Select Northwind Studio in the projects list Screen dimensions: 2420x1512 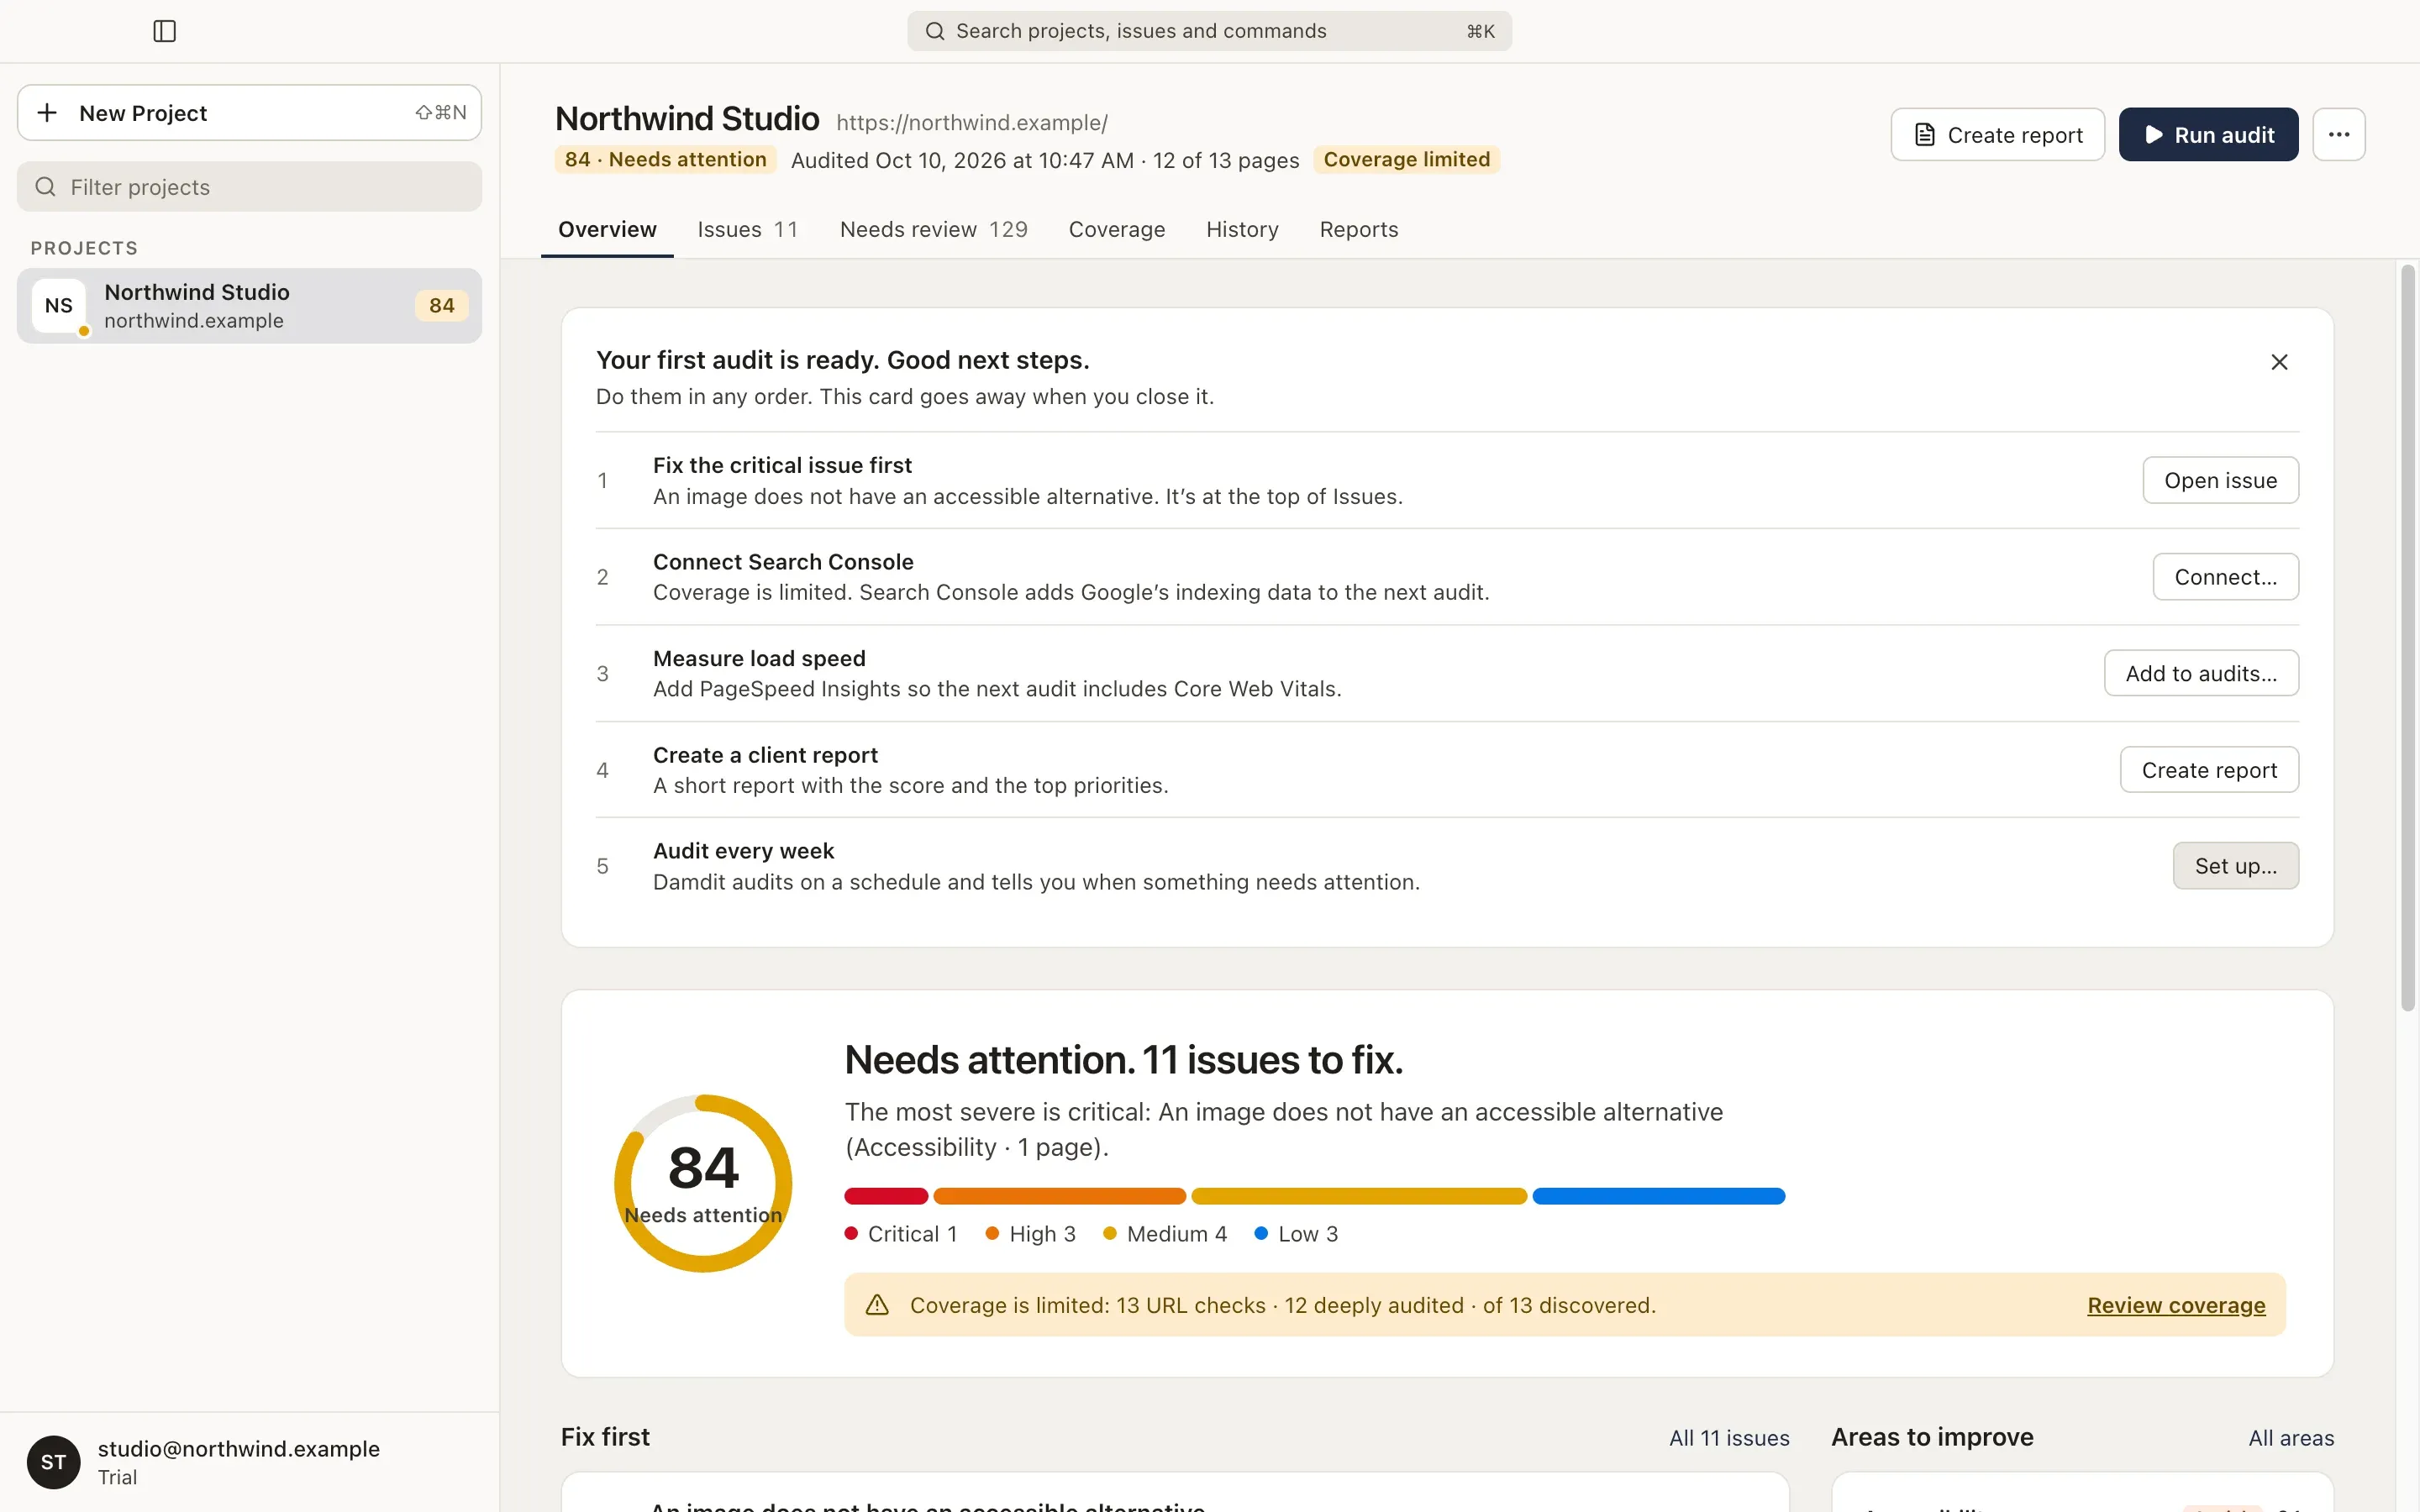pyautogui.click(x=249, y=306)
